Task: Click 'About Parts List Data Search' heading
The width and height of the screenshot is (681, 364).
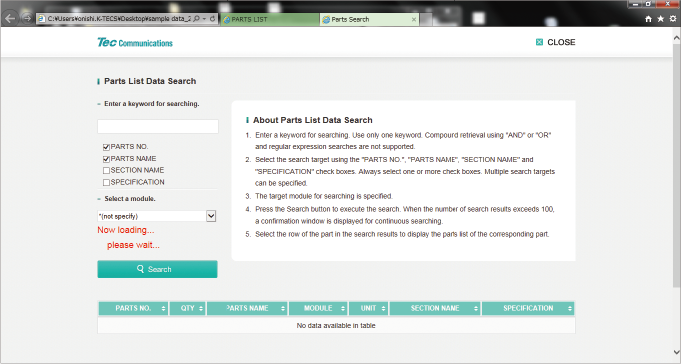Action: (x=313, y=120)
